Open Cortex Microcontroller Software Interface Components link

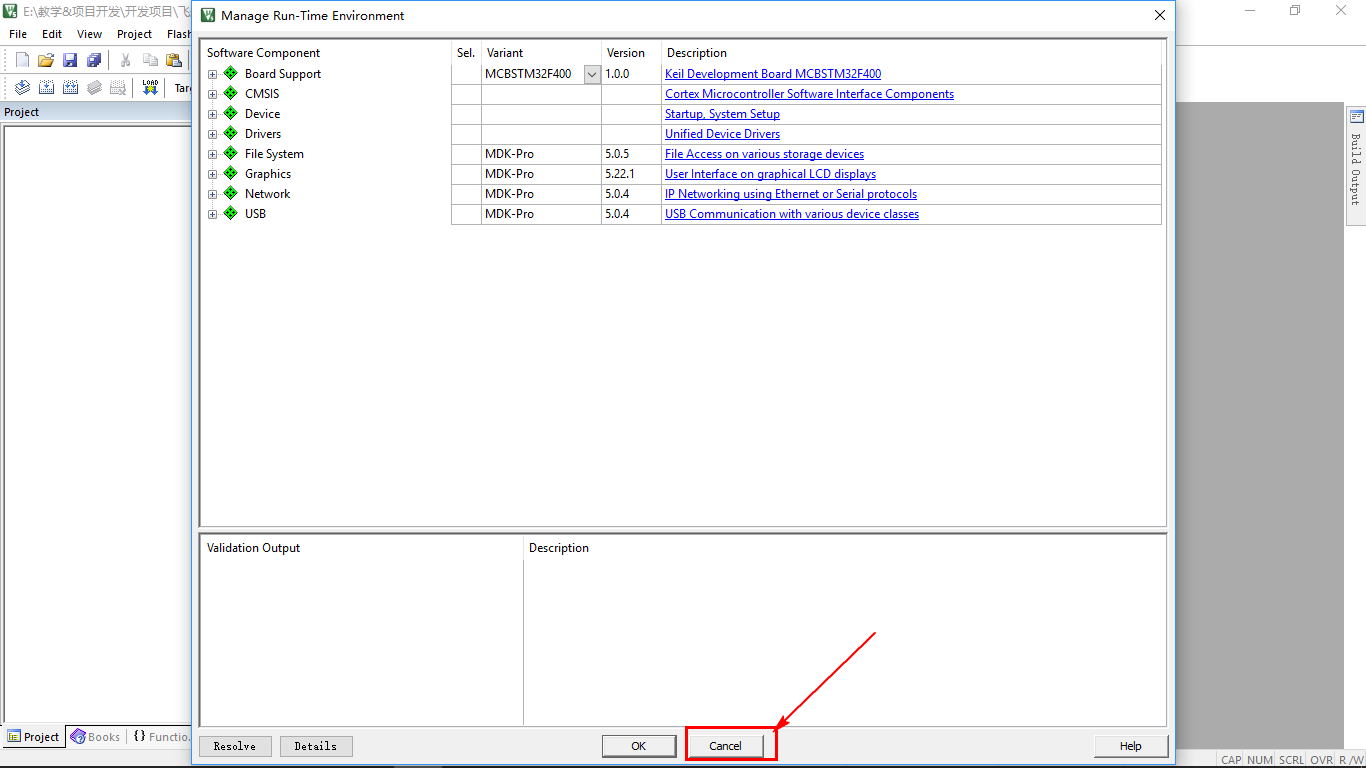(809, 94)
